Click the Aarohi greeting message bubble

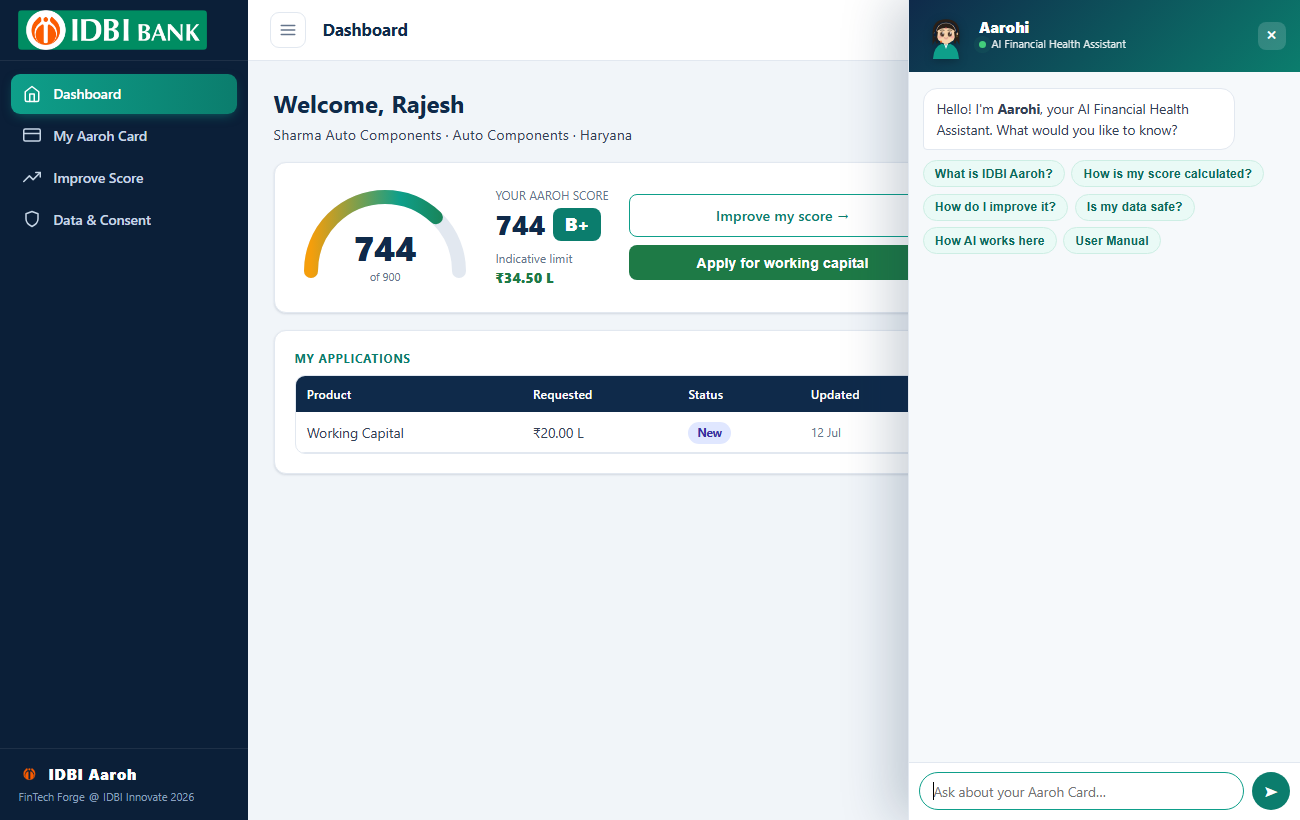(x=1078, y=119)
